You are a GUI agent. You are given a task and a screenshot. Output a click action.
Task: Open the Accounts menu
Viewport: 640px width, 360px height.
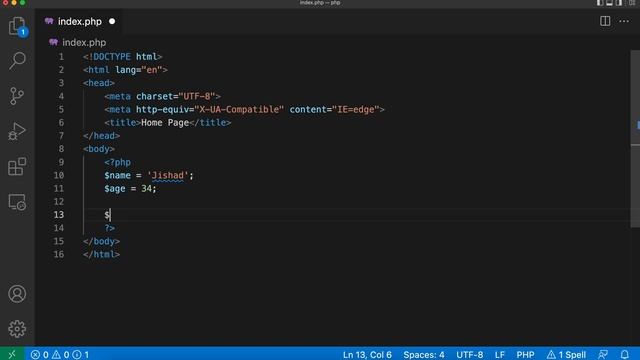(x=17, y=294)
